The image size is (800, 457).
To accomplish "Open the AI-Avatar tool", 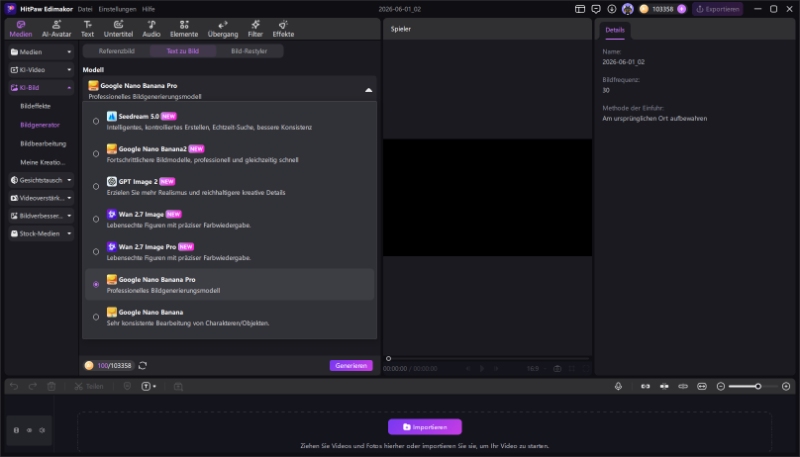I will point(57,29).
